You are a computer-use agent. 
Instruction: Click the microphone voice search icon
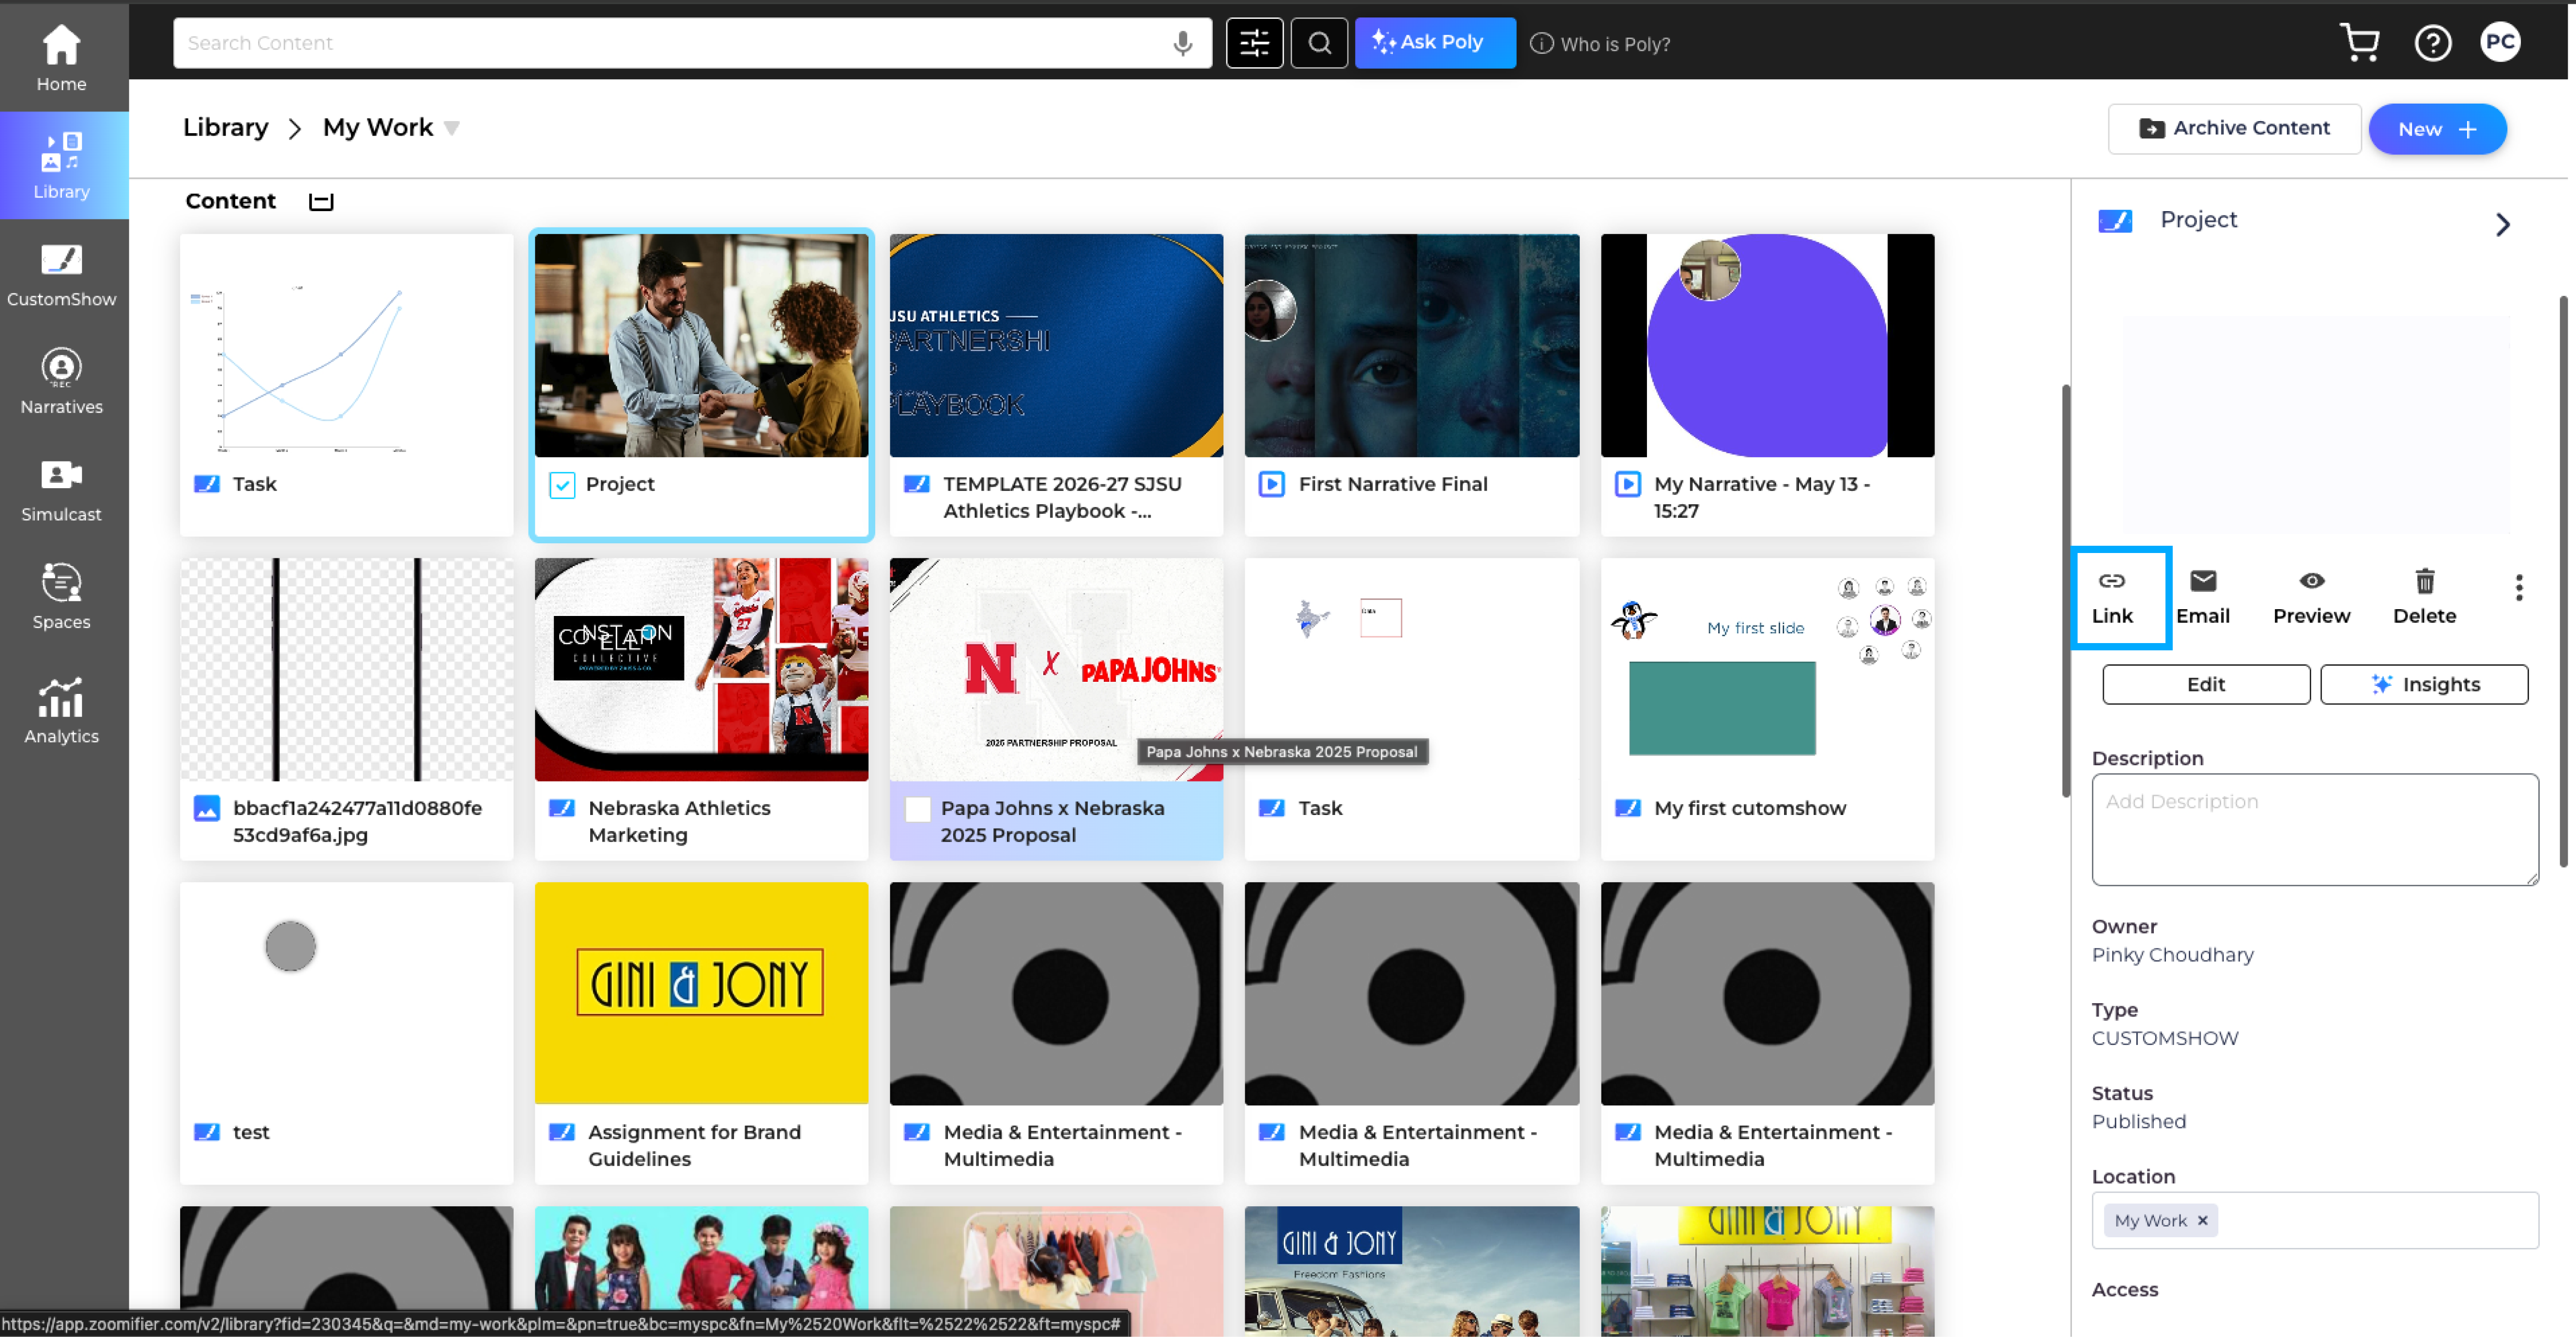(x=1182, y=43)
